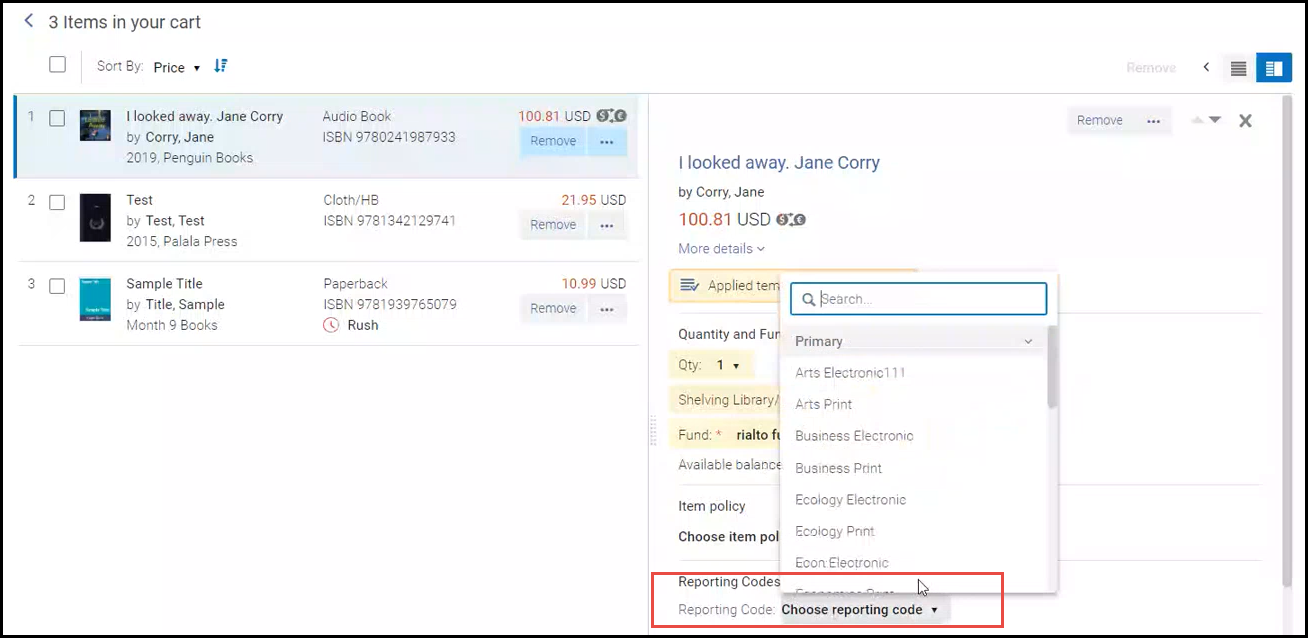Remove the Test book from the cart

(553, 225)
